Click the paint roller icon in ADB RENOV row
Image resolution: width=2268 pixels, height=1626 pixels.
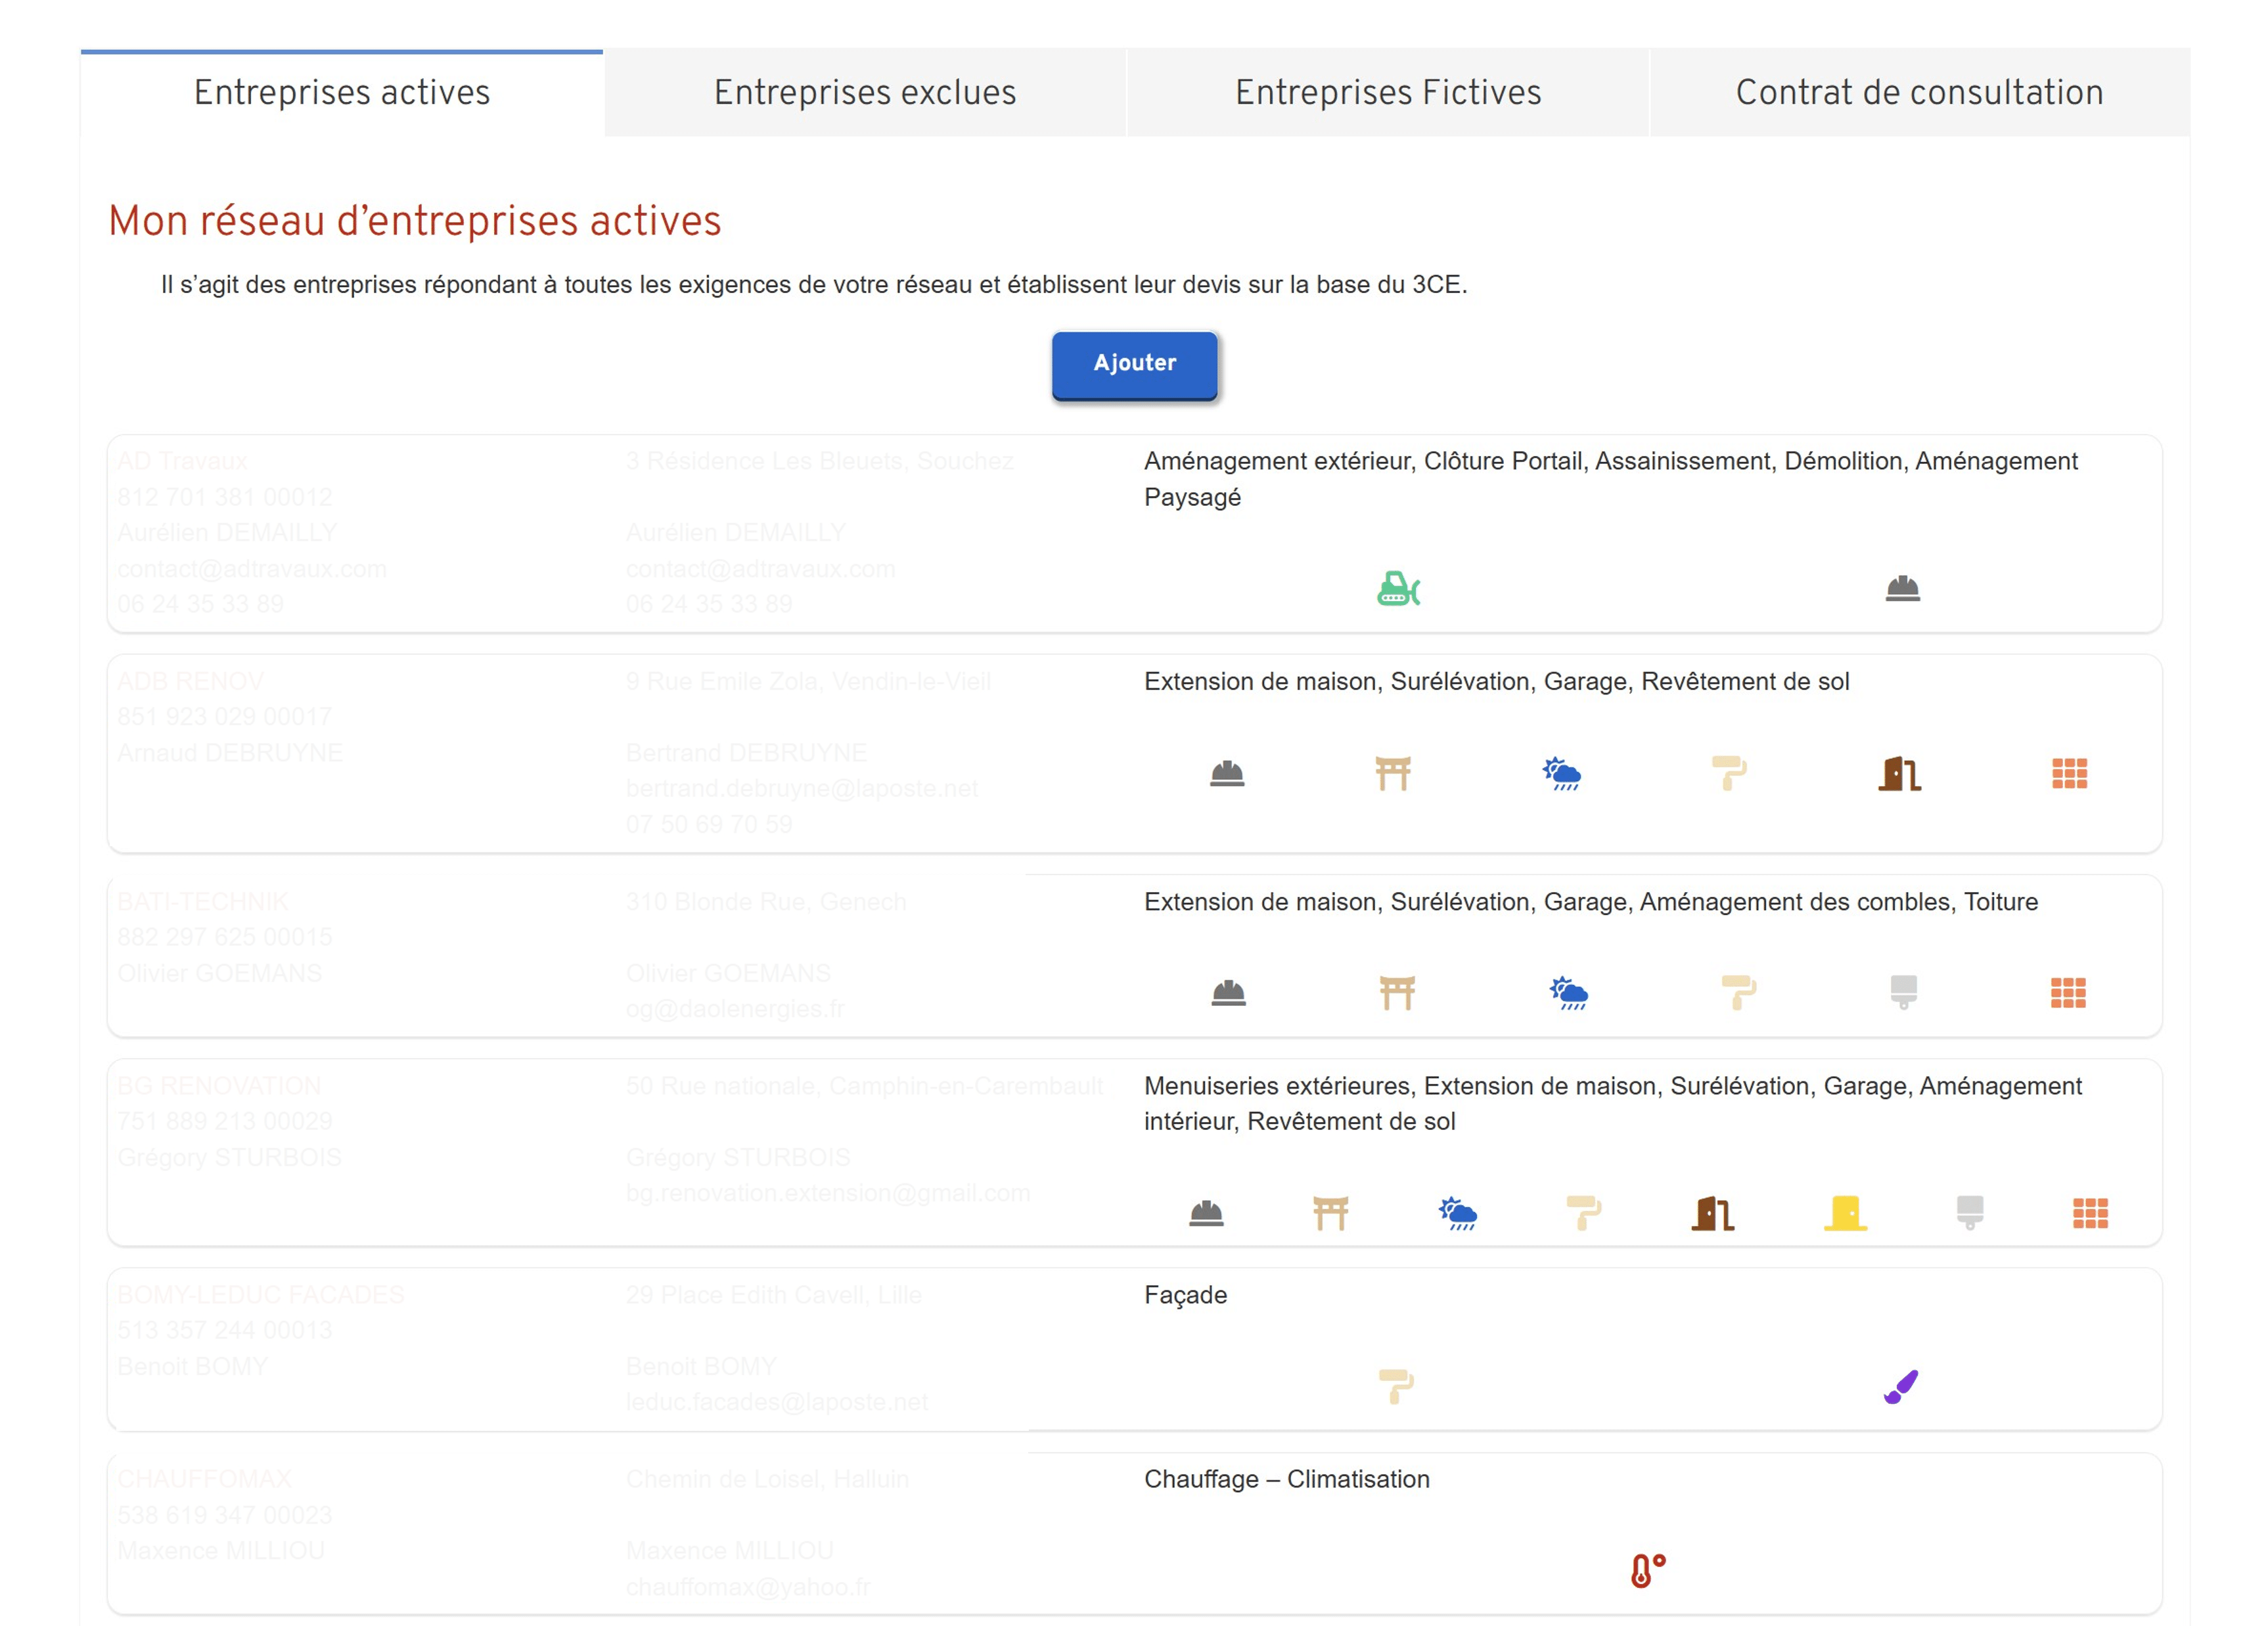pos(1728,773)
